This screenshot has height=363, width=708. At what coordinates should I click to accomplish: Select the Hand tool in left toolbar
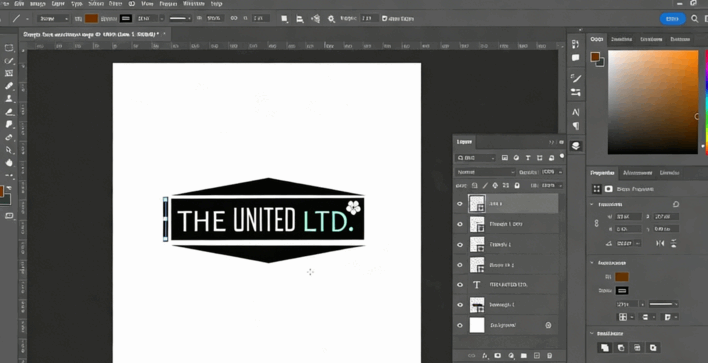[x=9, y=163]
